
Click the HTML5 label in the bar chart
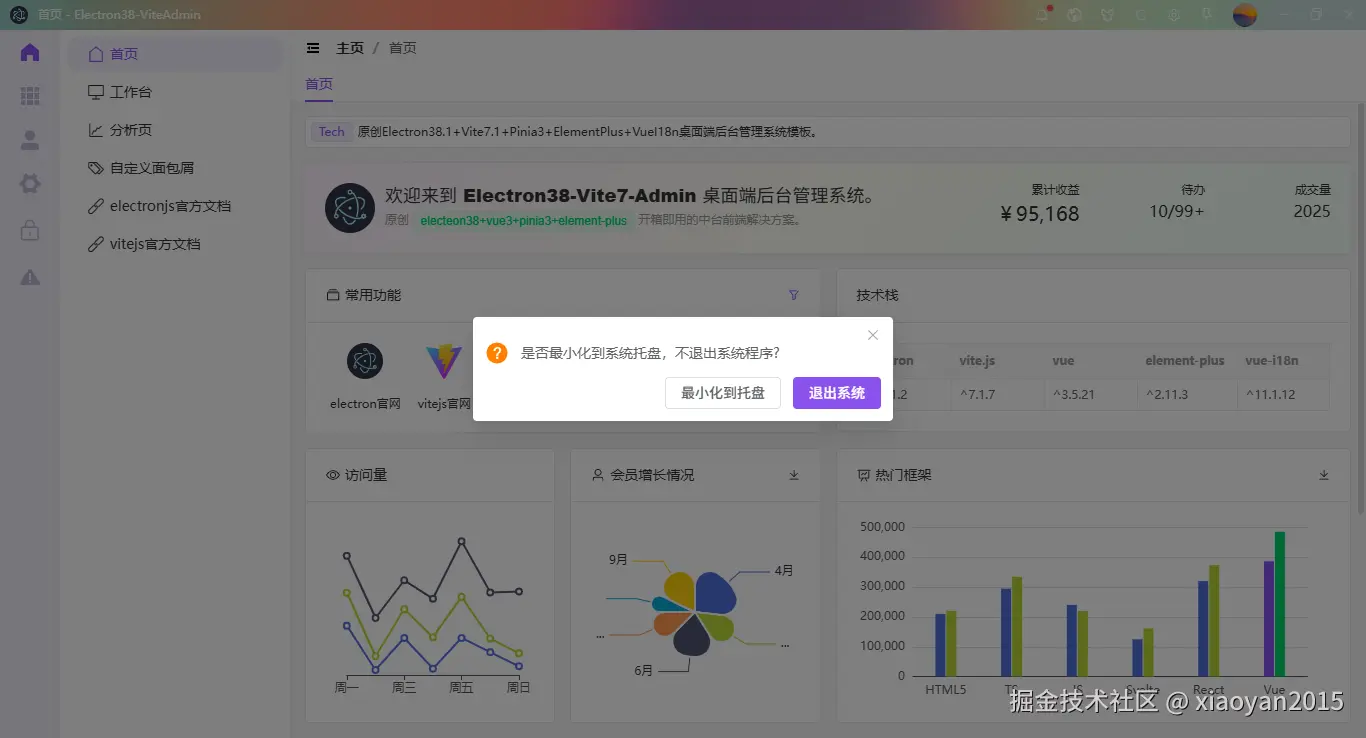pyautogui.click(x=945, y=690)
